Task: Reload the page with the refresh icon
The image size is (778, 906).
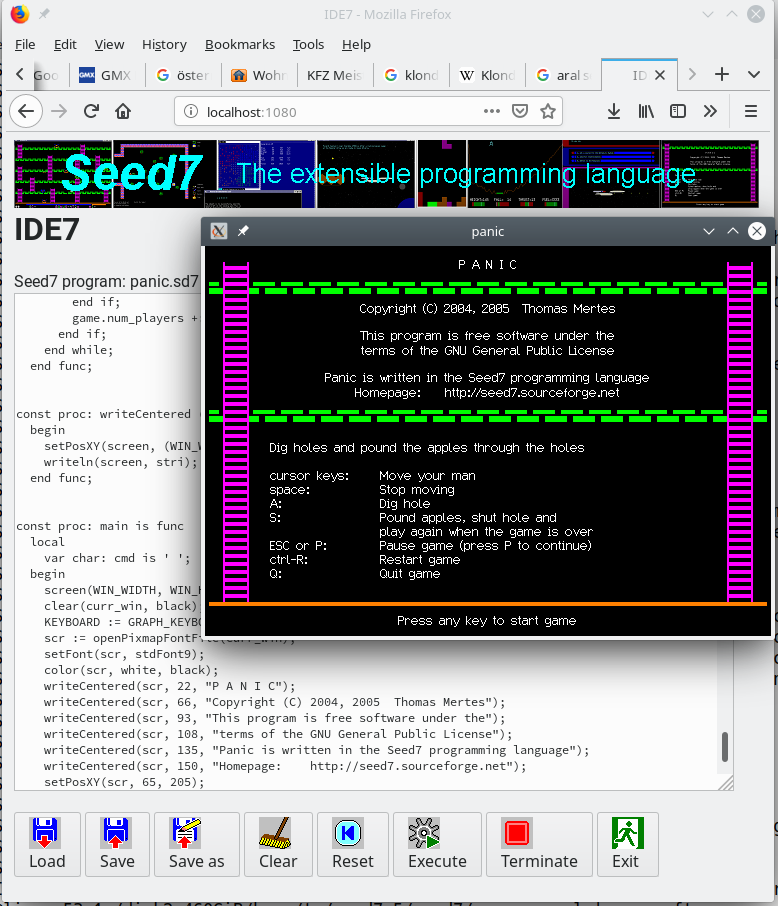Action: coord(91,111)
